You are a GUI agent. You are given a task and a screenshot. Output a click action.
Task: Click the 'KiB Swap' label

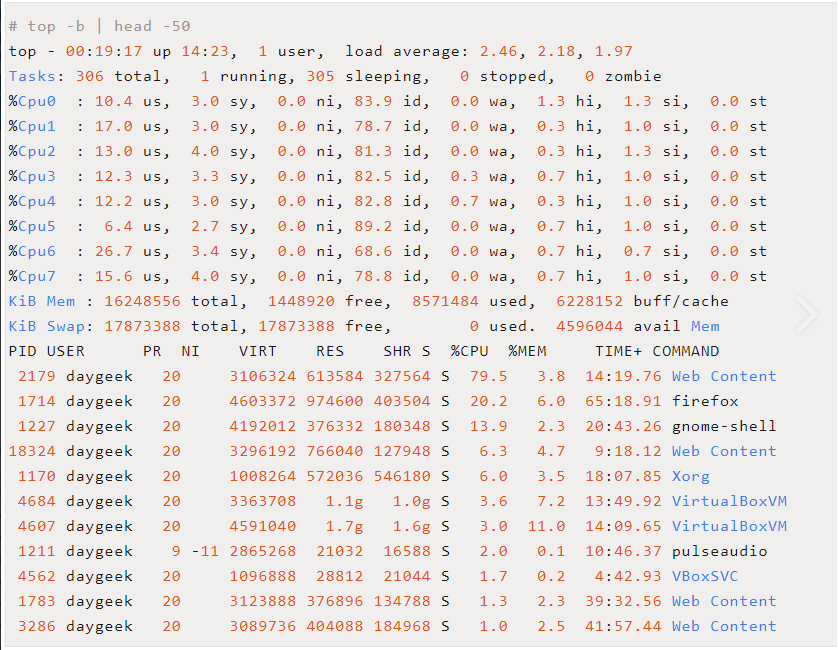click(46, 327)
